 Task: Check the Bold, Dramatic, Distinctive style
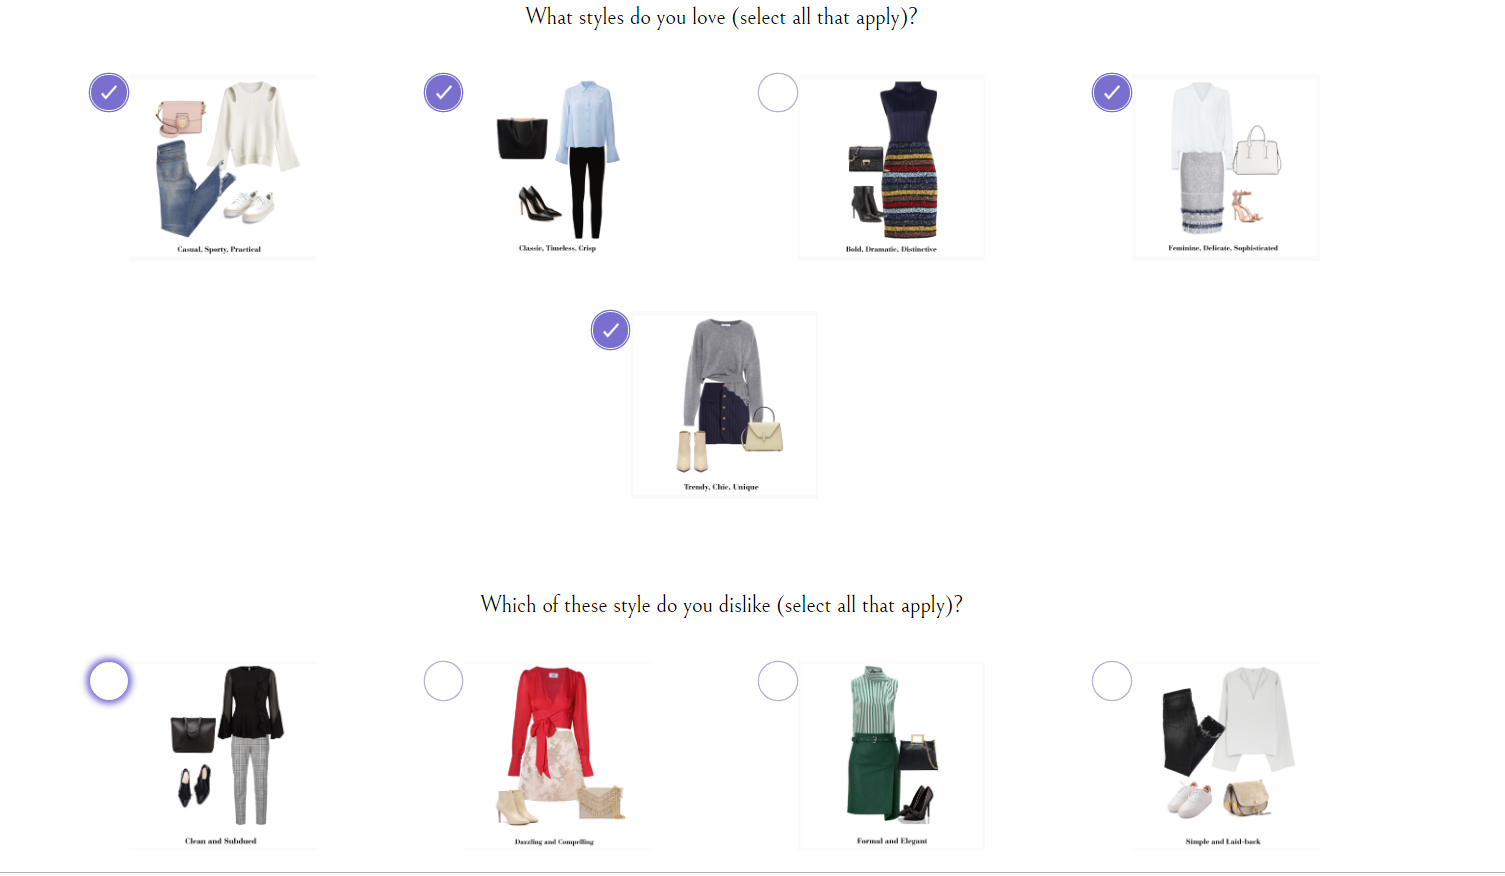coord(778,93)
